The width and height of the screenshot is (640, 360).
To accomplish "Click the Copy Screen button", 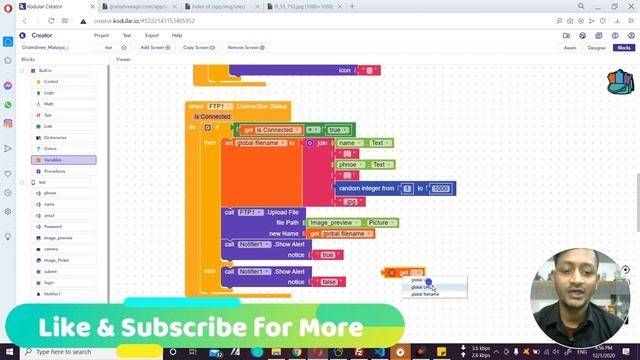I will click(x=199, y=48).
